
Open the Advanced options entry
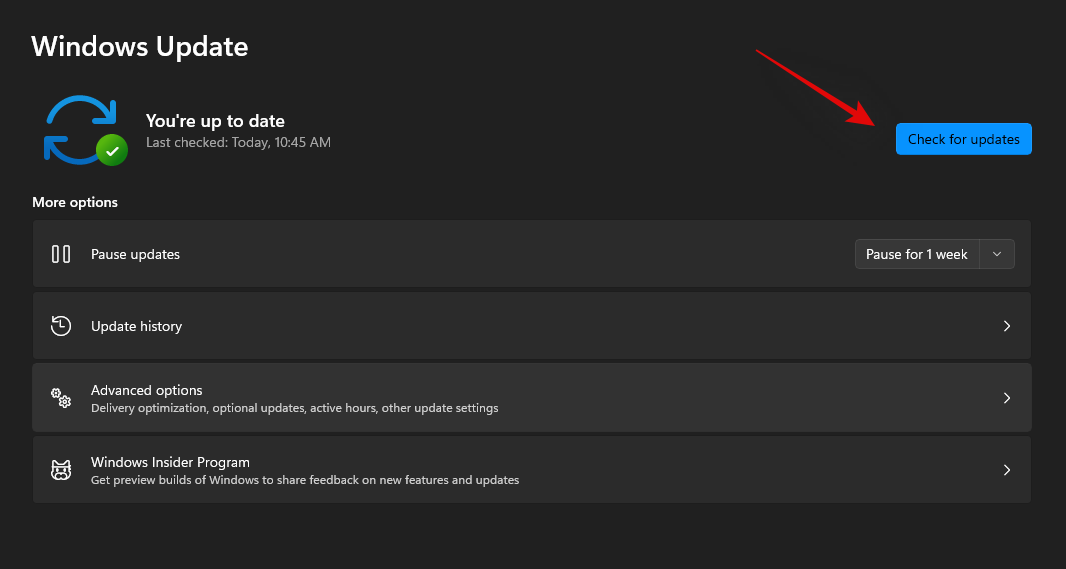[x=147, y=390]
